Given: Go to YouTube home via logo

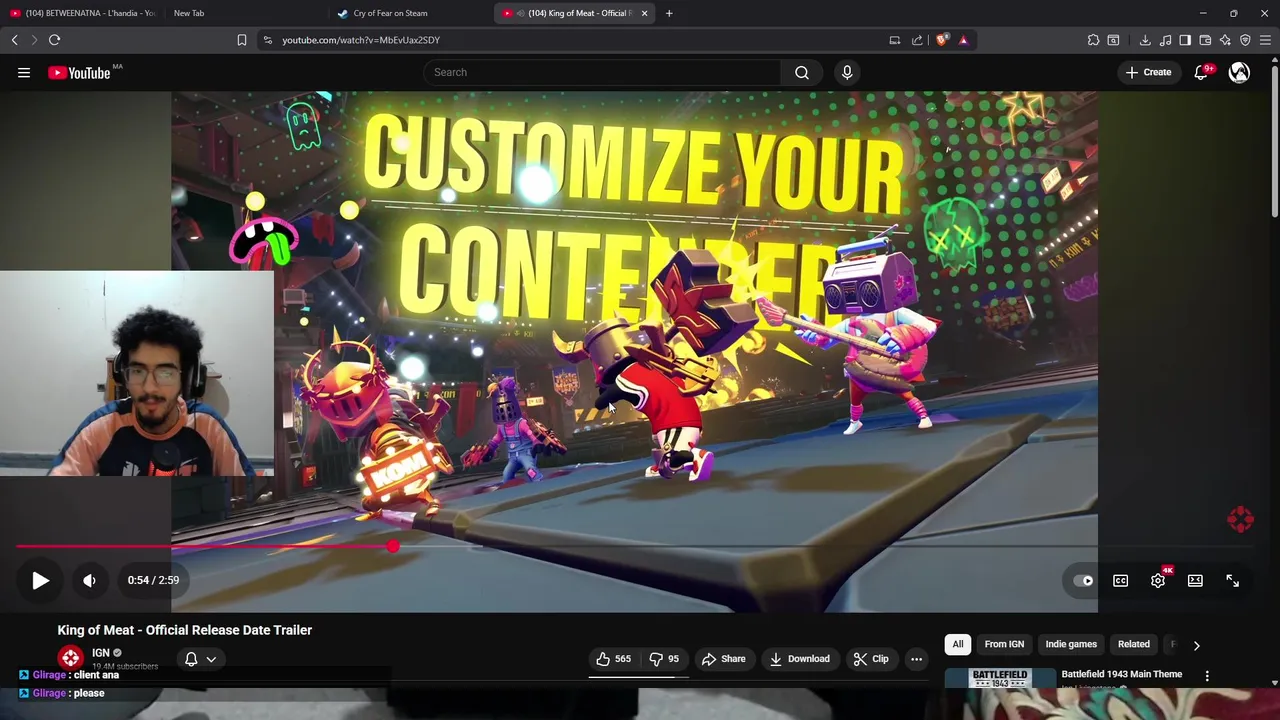Looking at the screenshot, I should tap(79, 72).
